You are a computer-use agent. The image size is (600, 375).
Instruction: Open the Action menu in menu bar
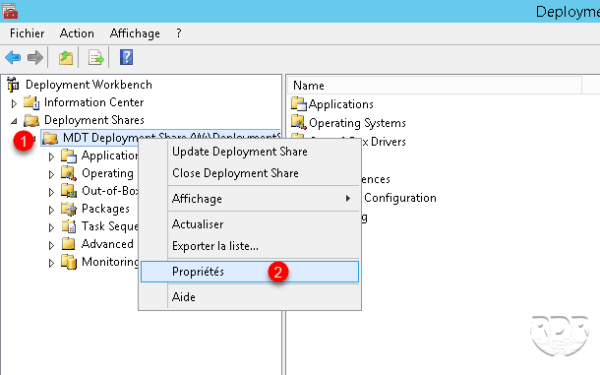point(77,33)
